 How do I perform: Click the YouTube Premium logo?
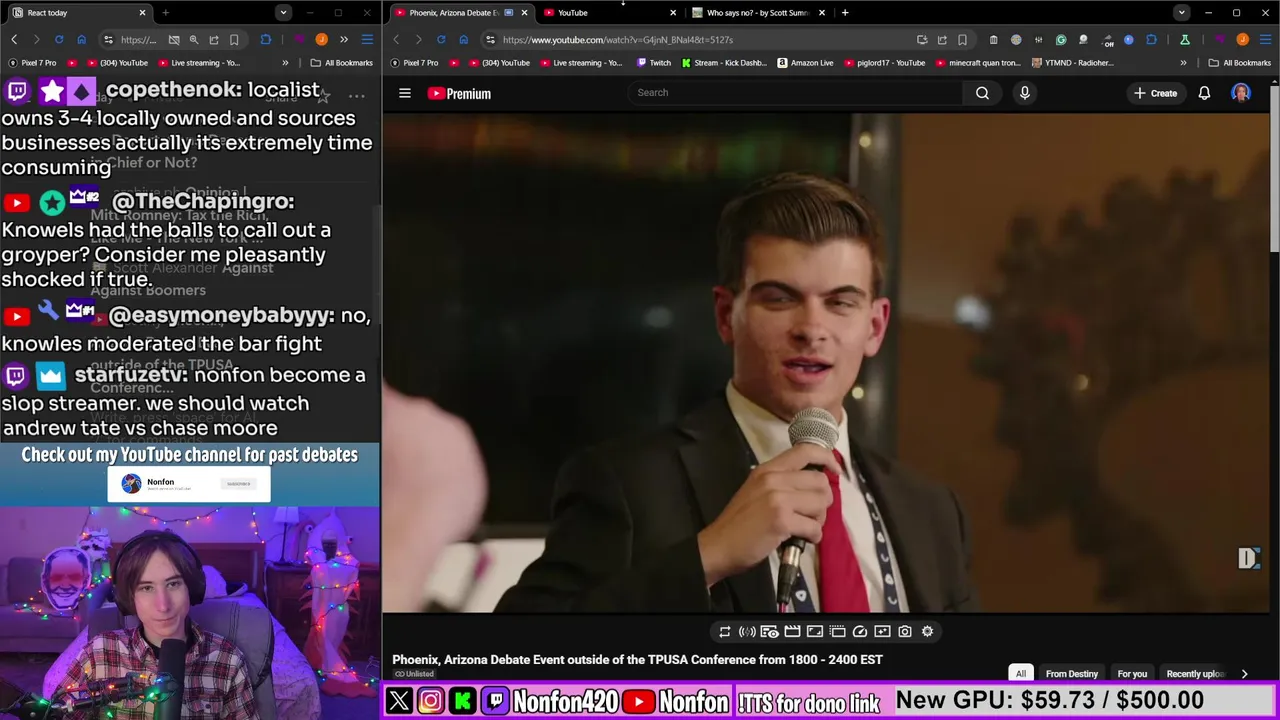(459, 93)
